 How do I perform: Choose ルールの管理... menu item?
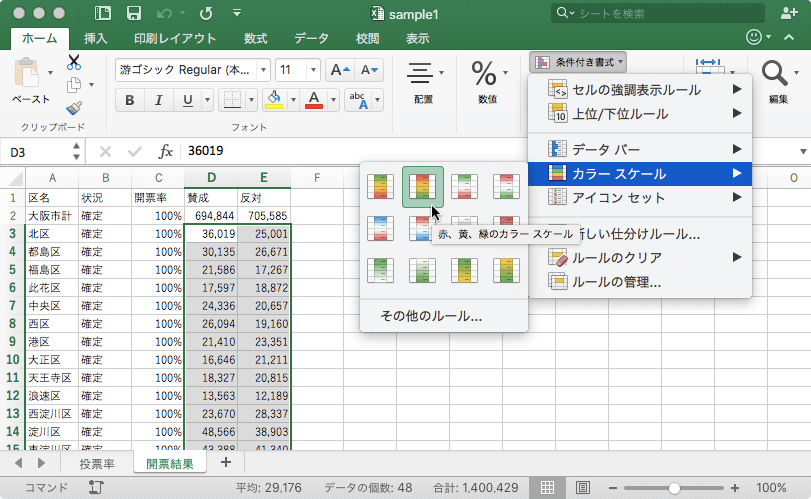coord(640,282)
